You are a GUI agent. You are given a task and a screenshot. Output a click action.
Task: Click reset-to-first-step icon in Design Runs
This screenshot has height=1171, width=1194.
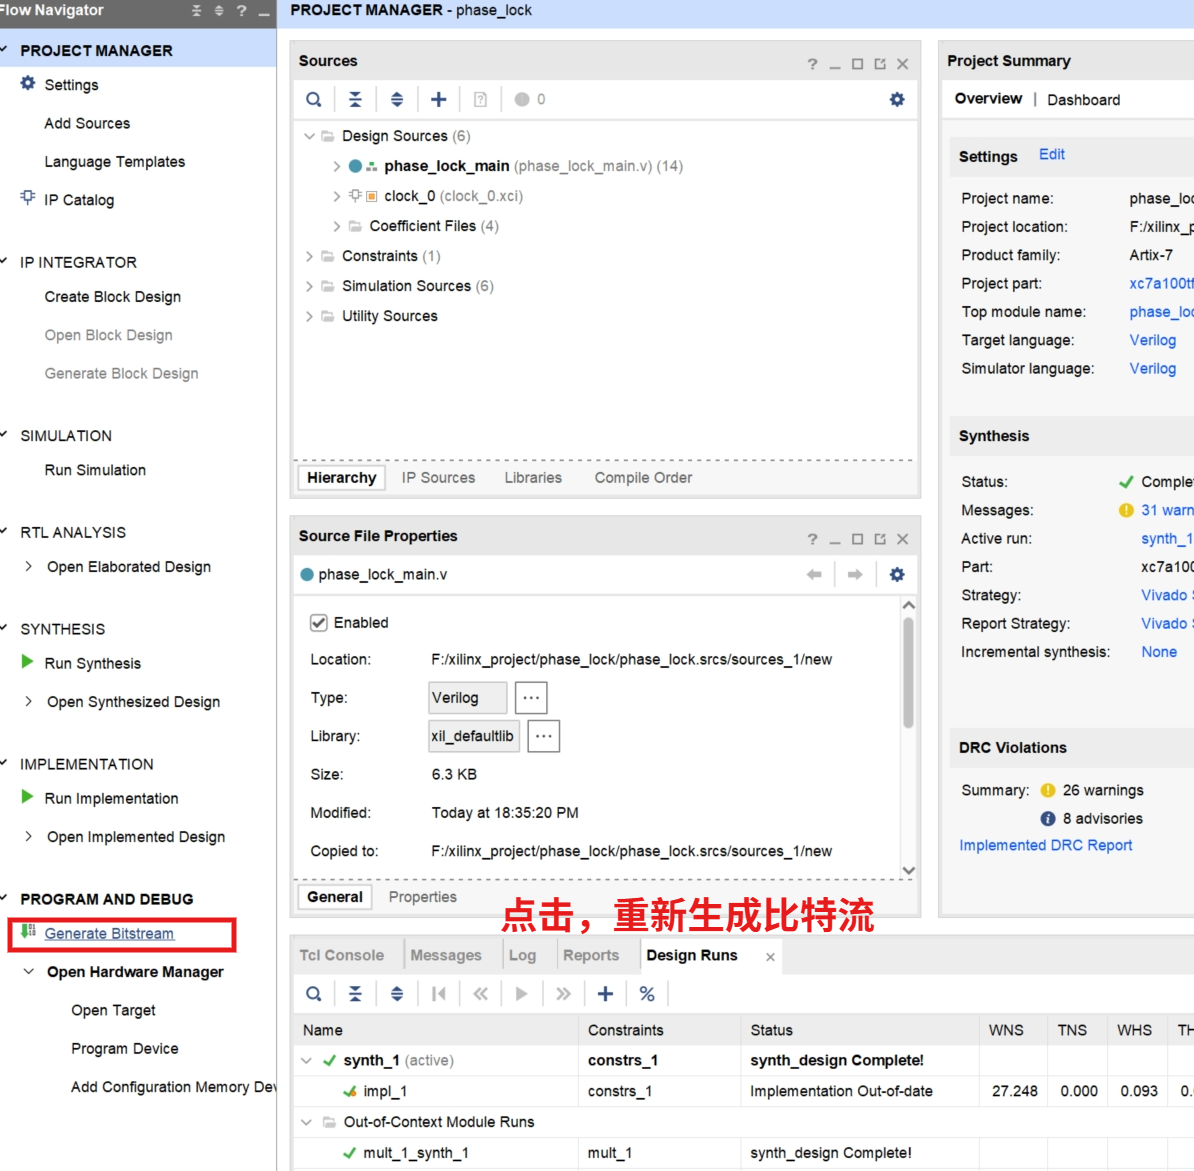pos(439,994)
